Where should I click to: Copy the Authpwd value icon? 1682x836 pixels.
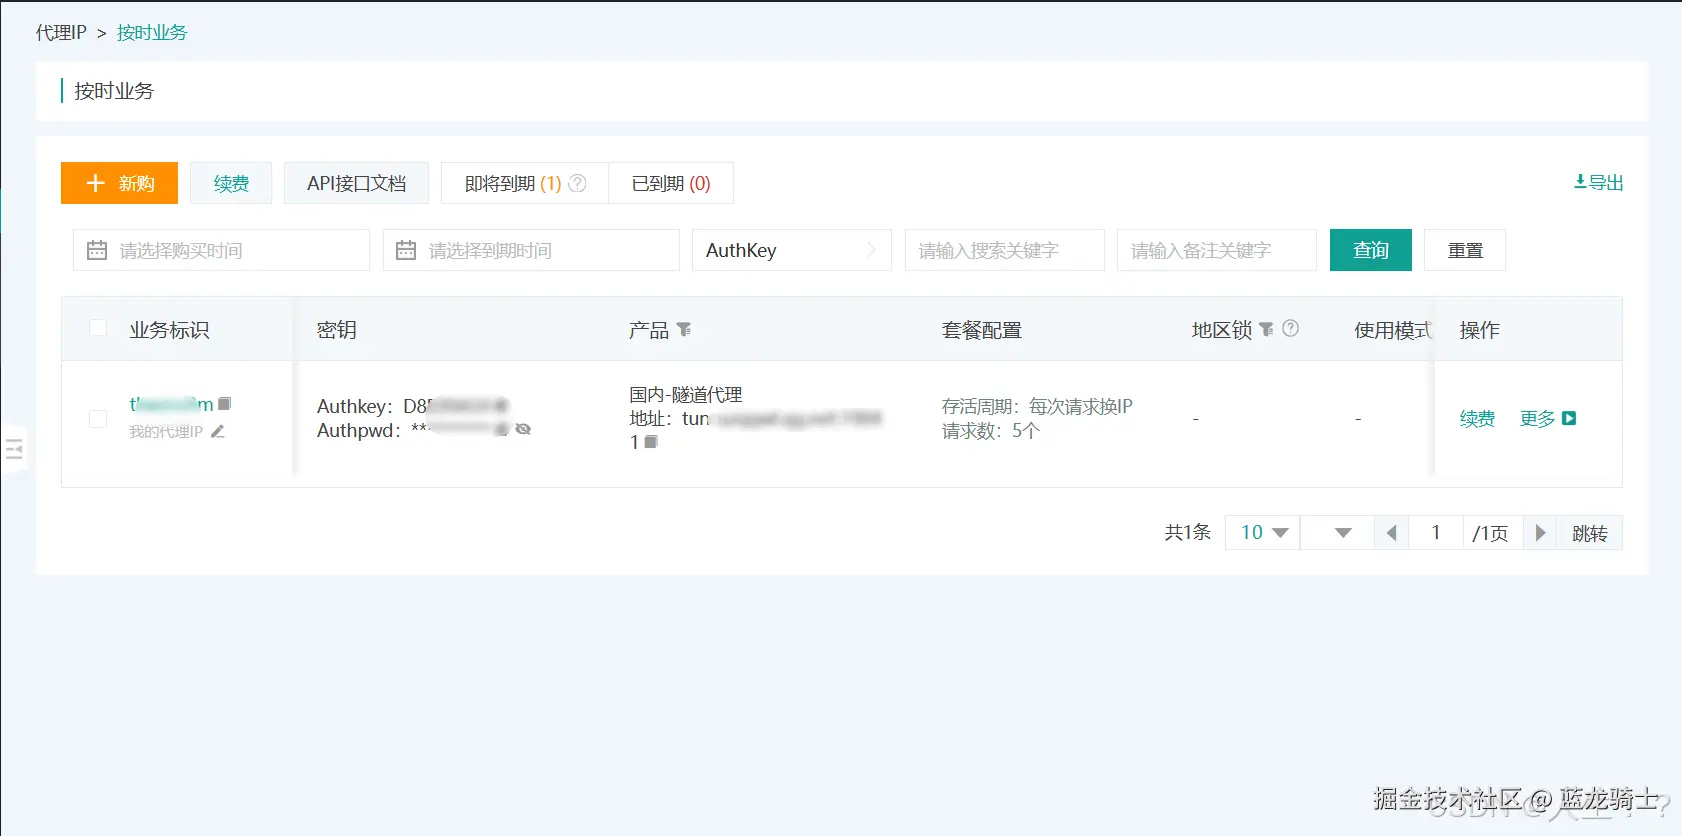click(502, 429)
